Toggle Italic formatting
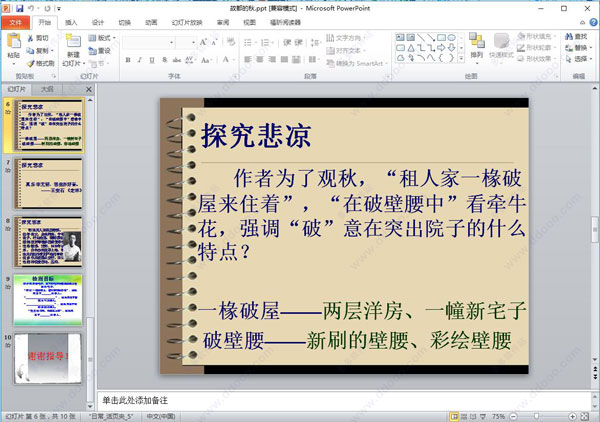 coord(140,60)
